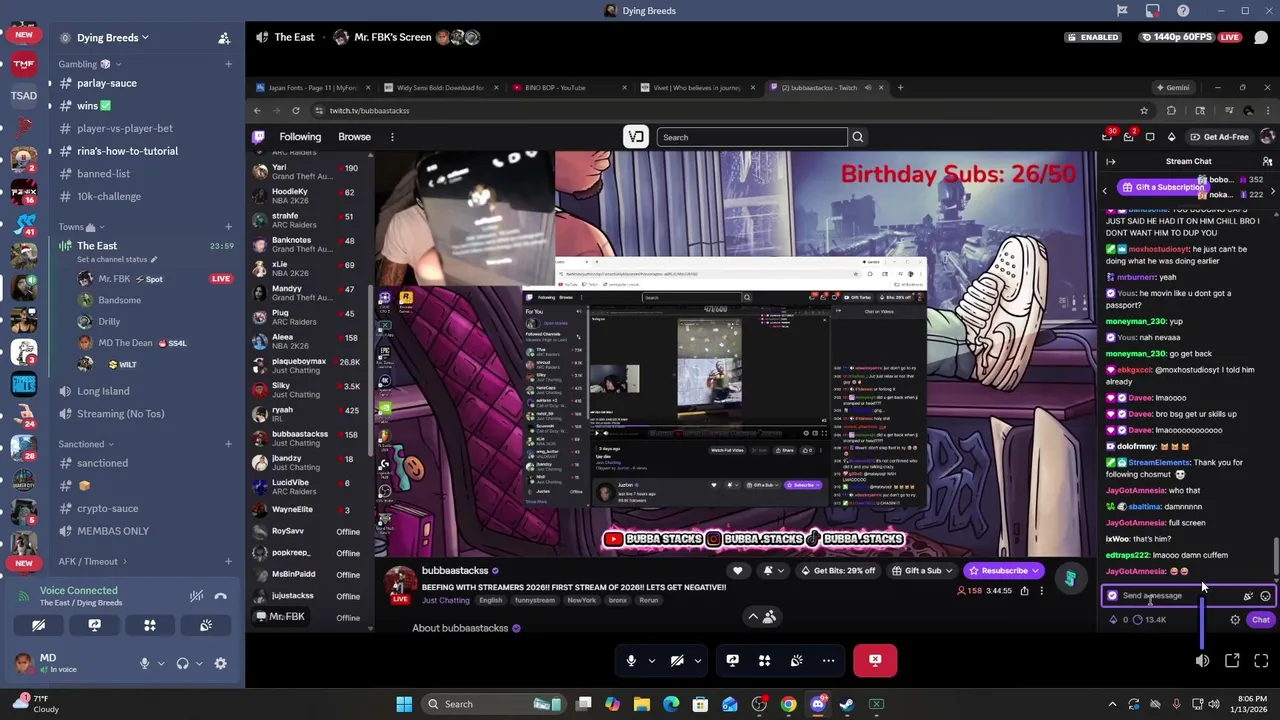Click the purple Chat send button
The height and width of the screenshot is (720, 1280).
tap(1260, 620)
